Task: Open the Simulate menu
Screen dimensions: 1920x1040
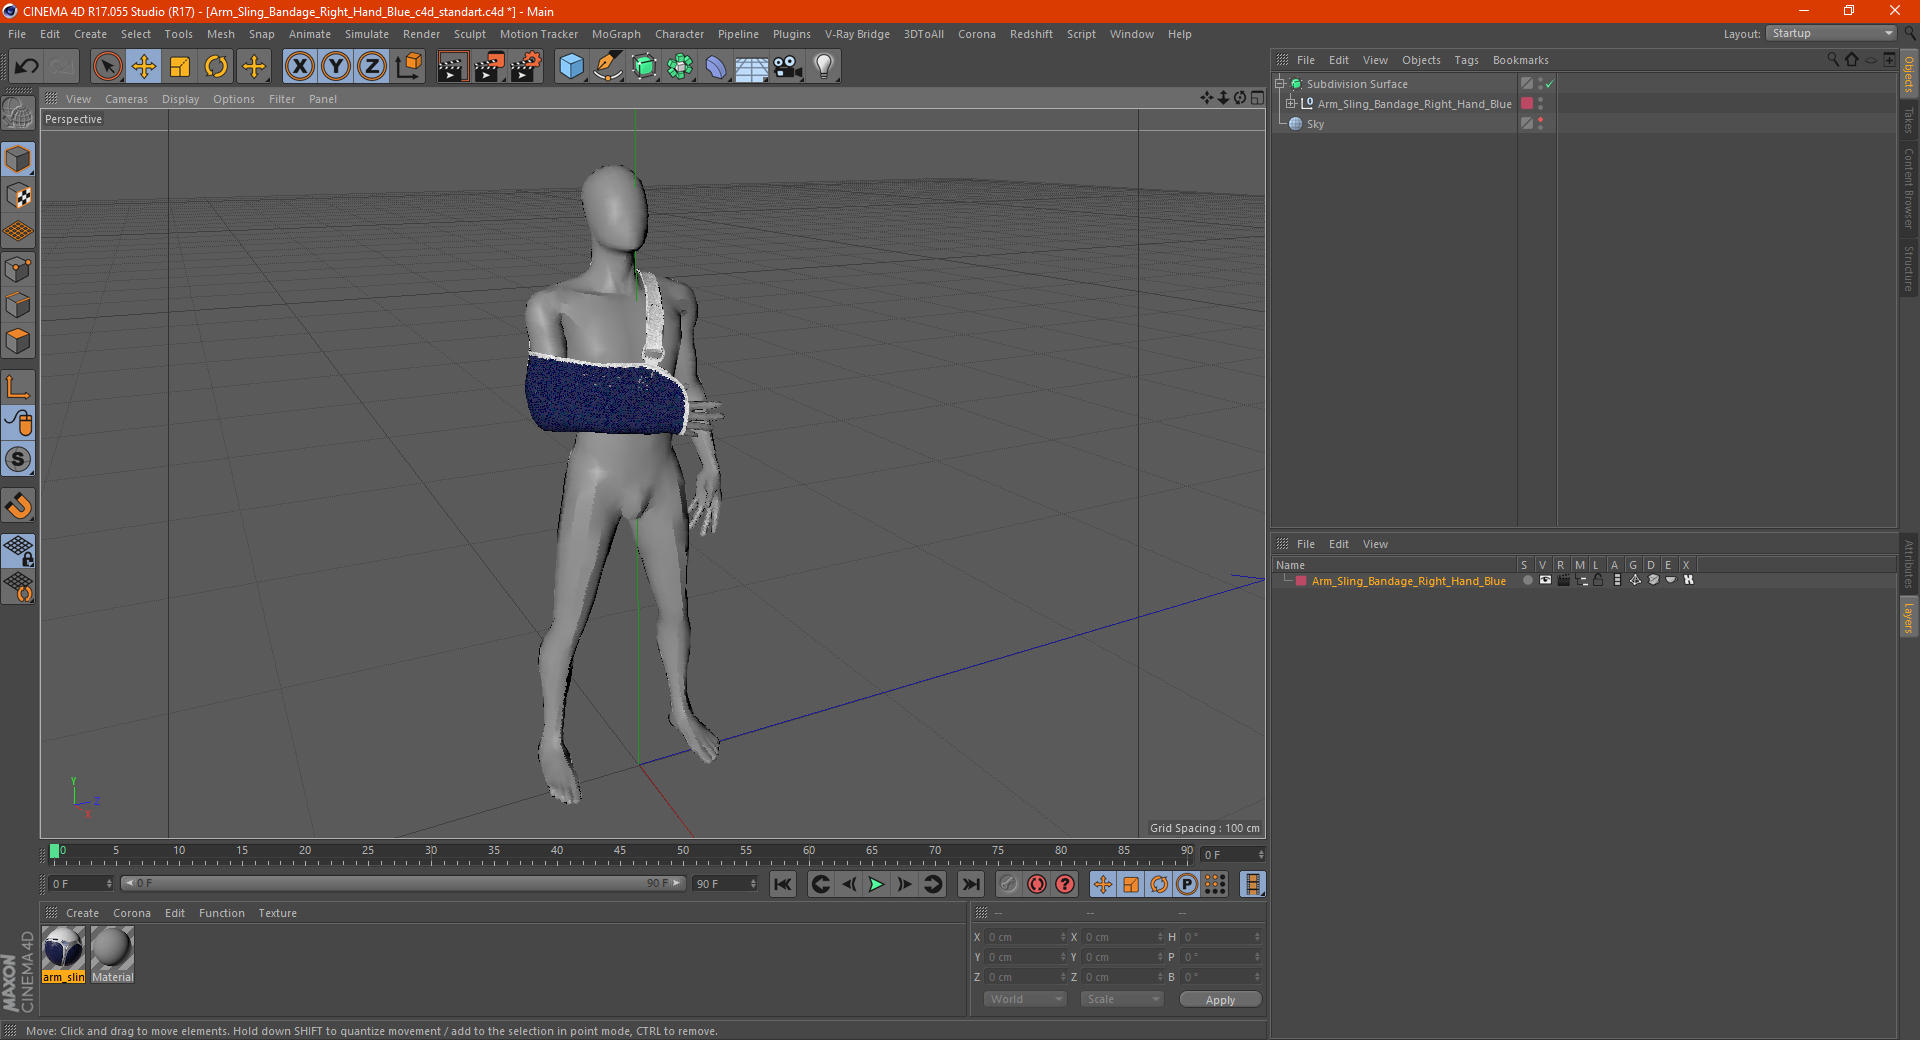Action: [367, 34]
